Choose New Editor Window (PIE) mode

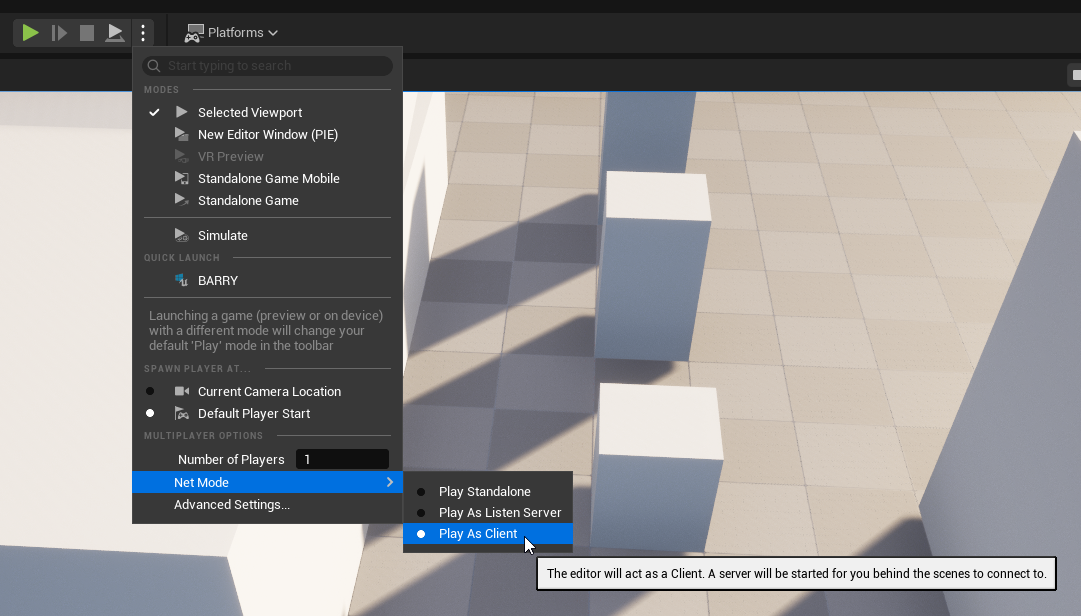(268, 135)
